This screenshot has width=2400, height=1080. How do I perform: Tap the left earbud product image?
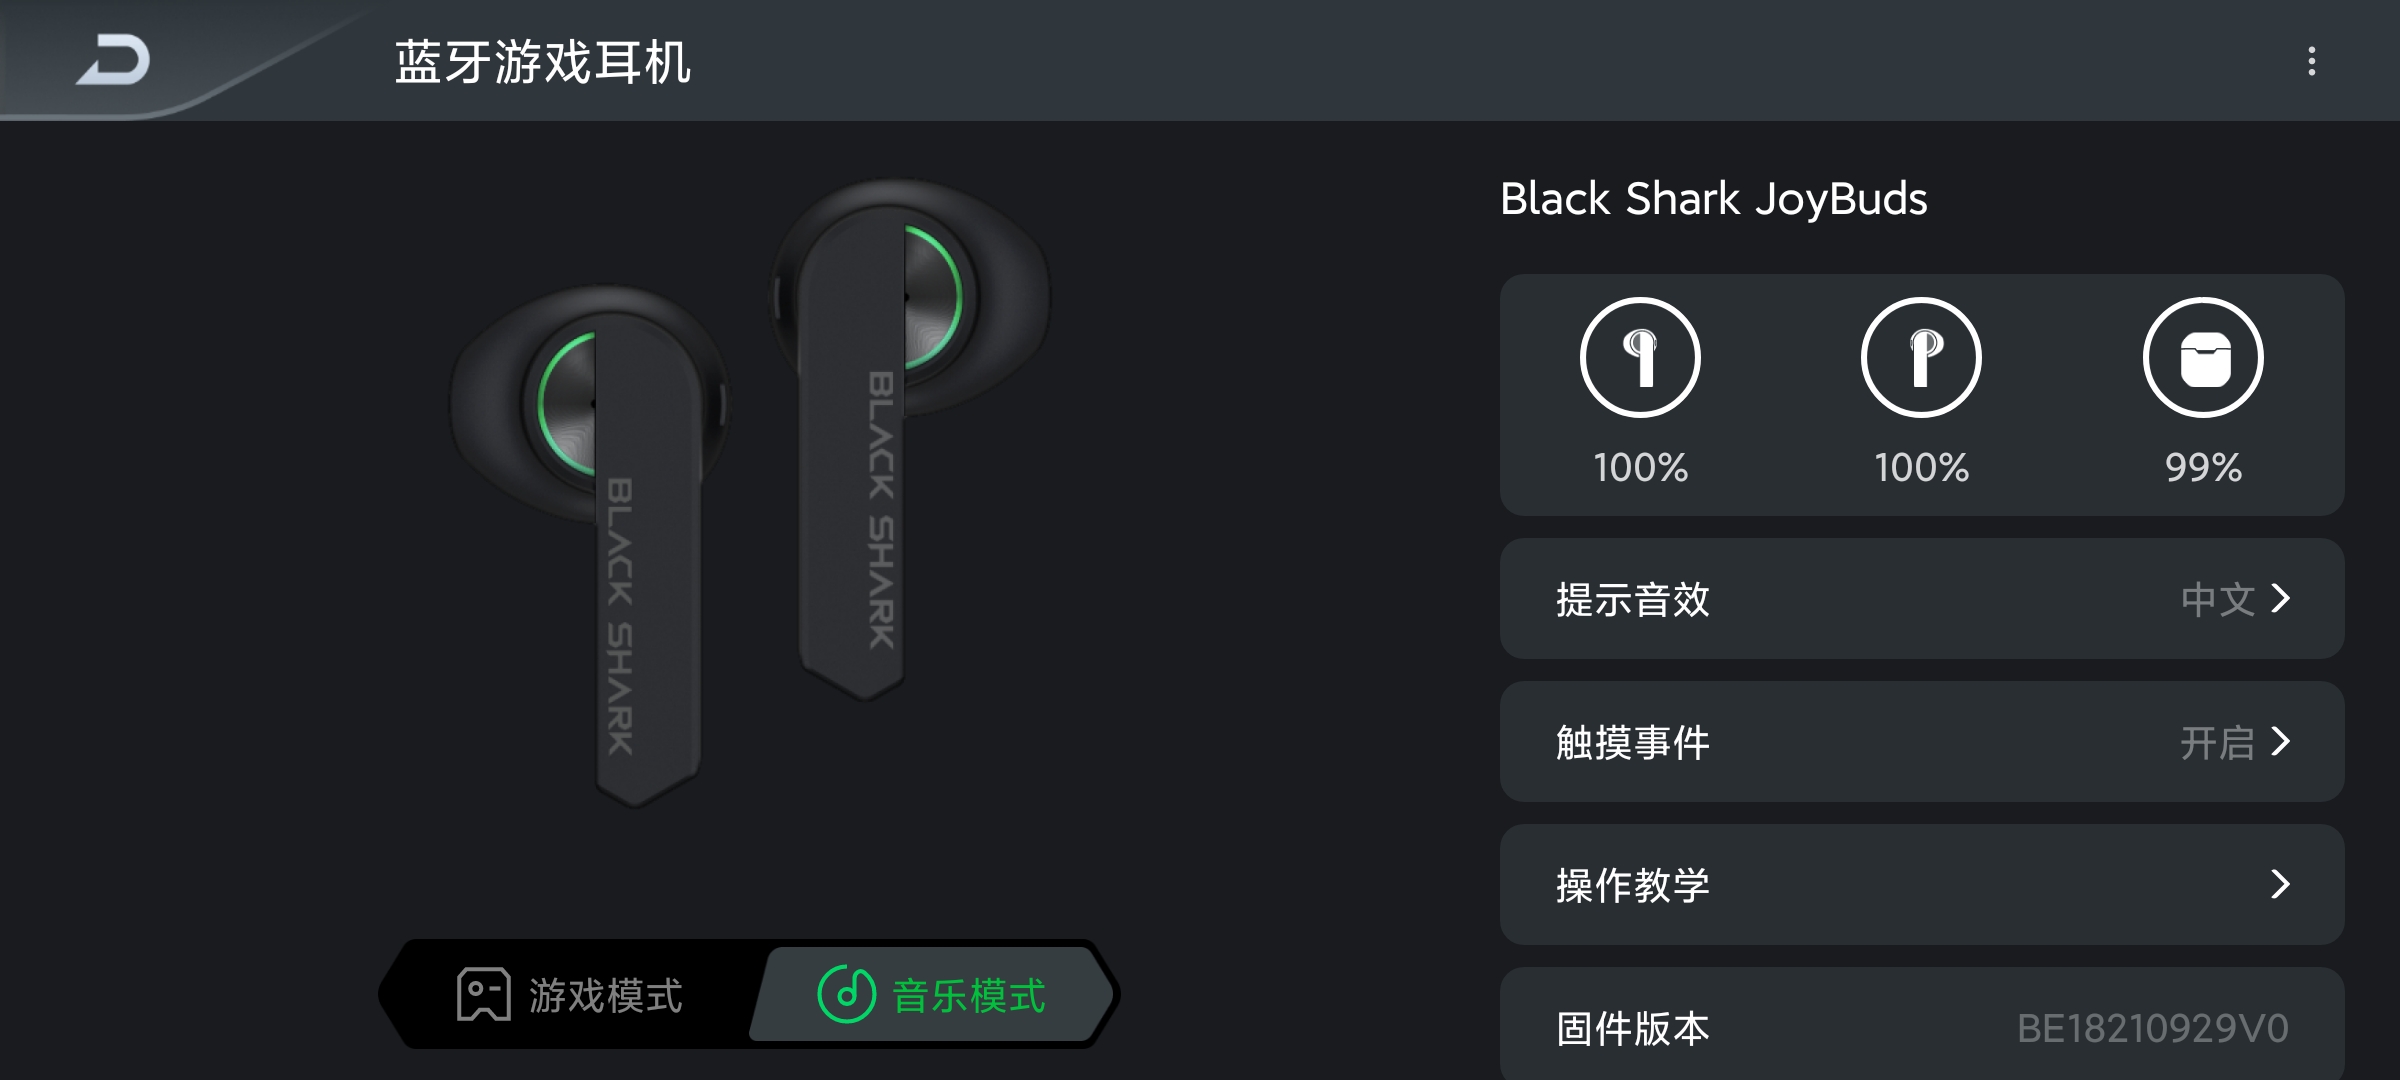tap(590, 545)
